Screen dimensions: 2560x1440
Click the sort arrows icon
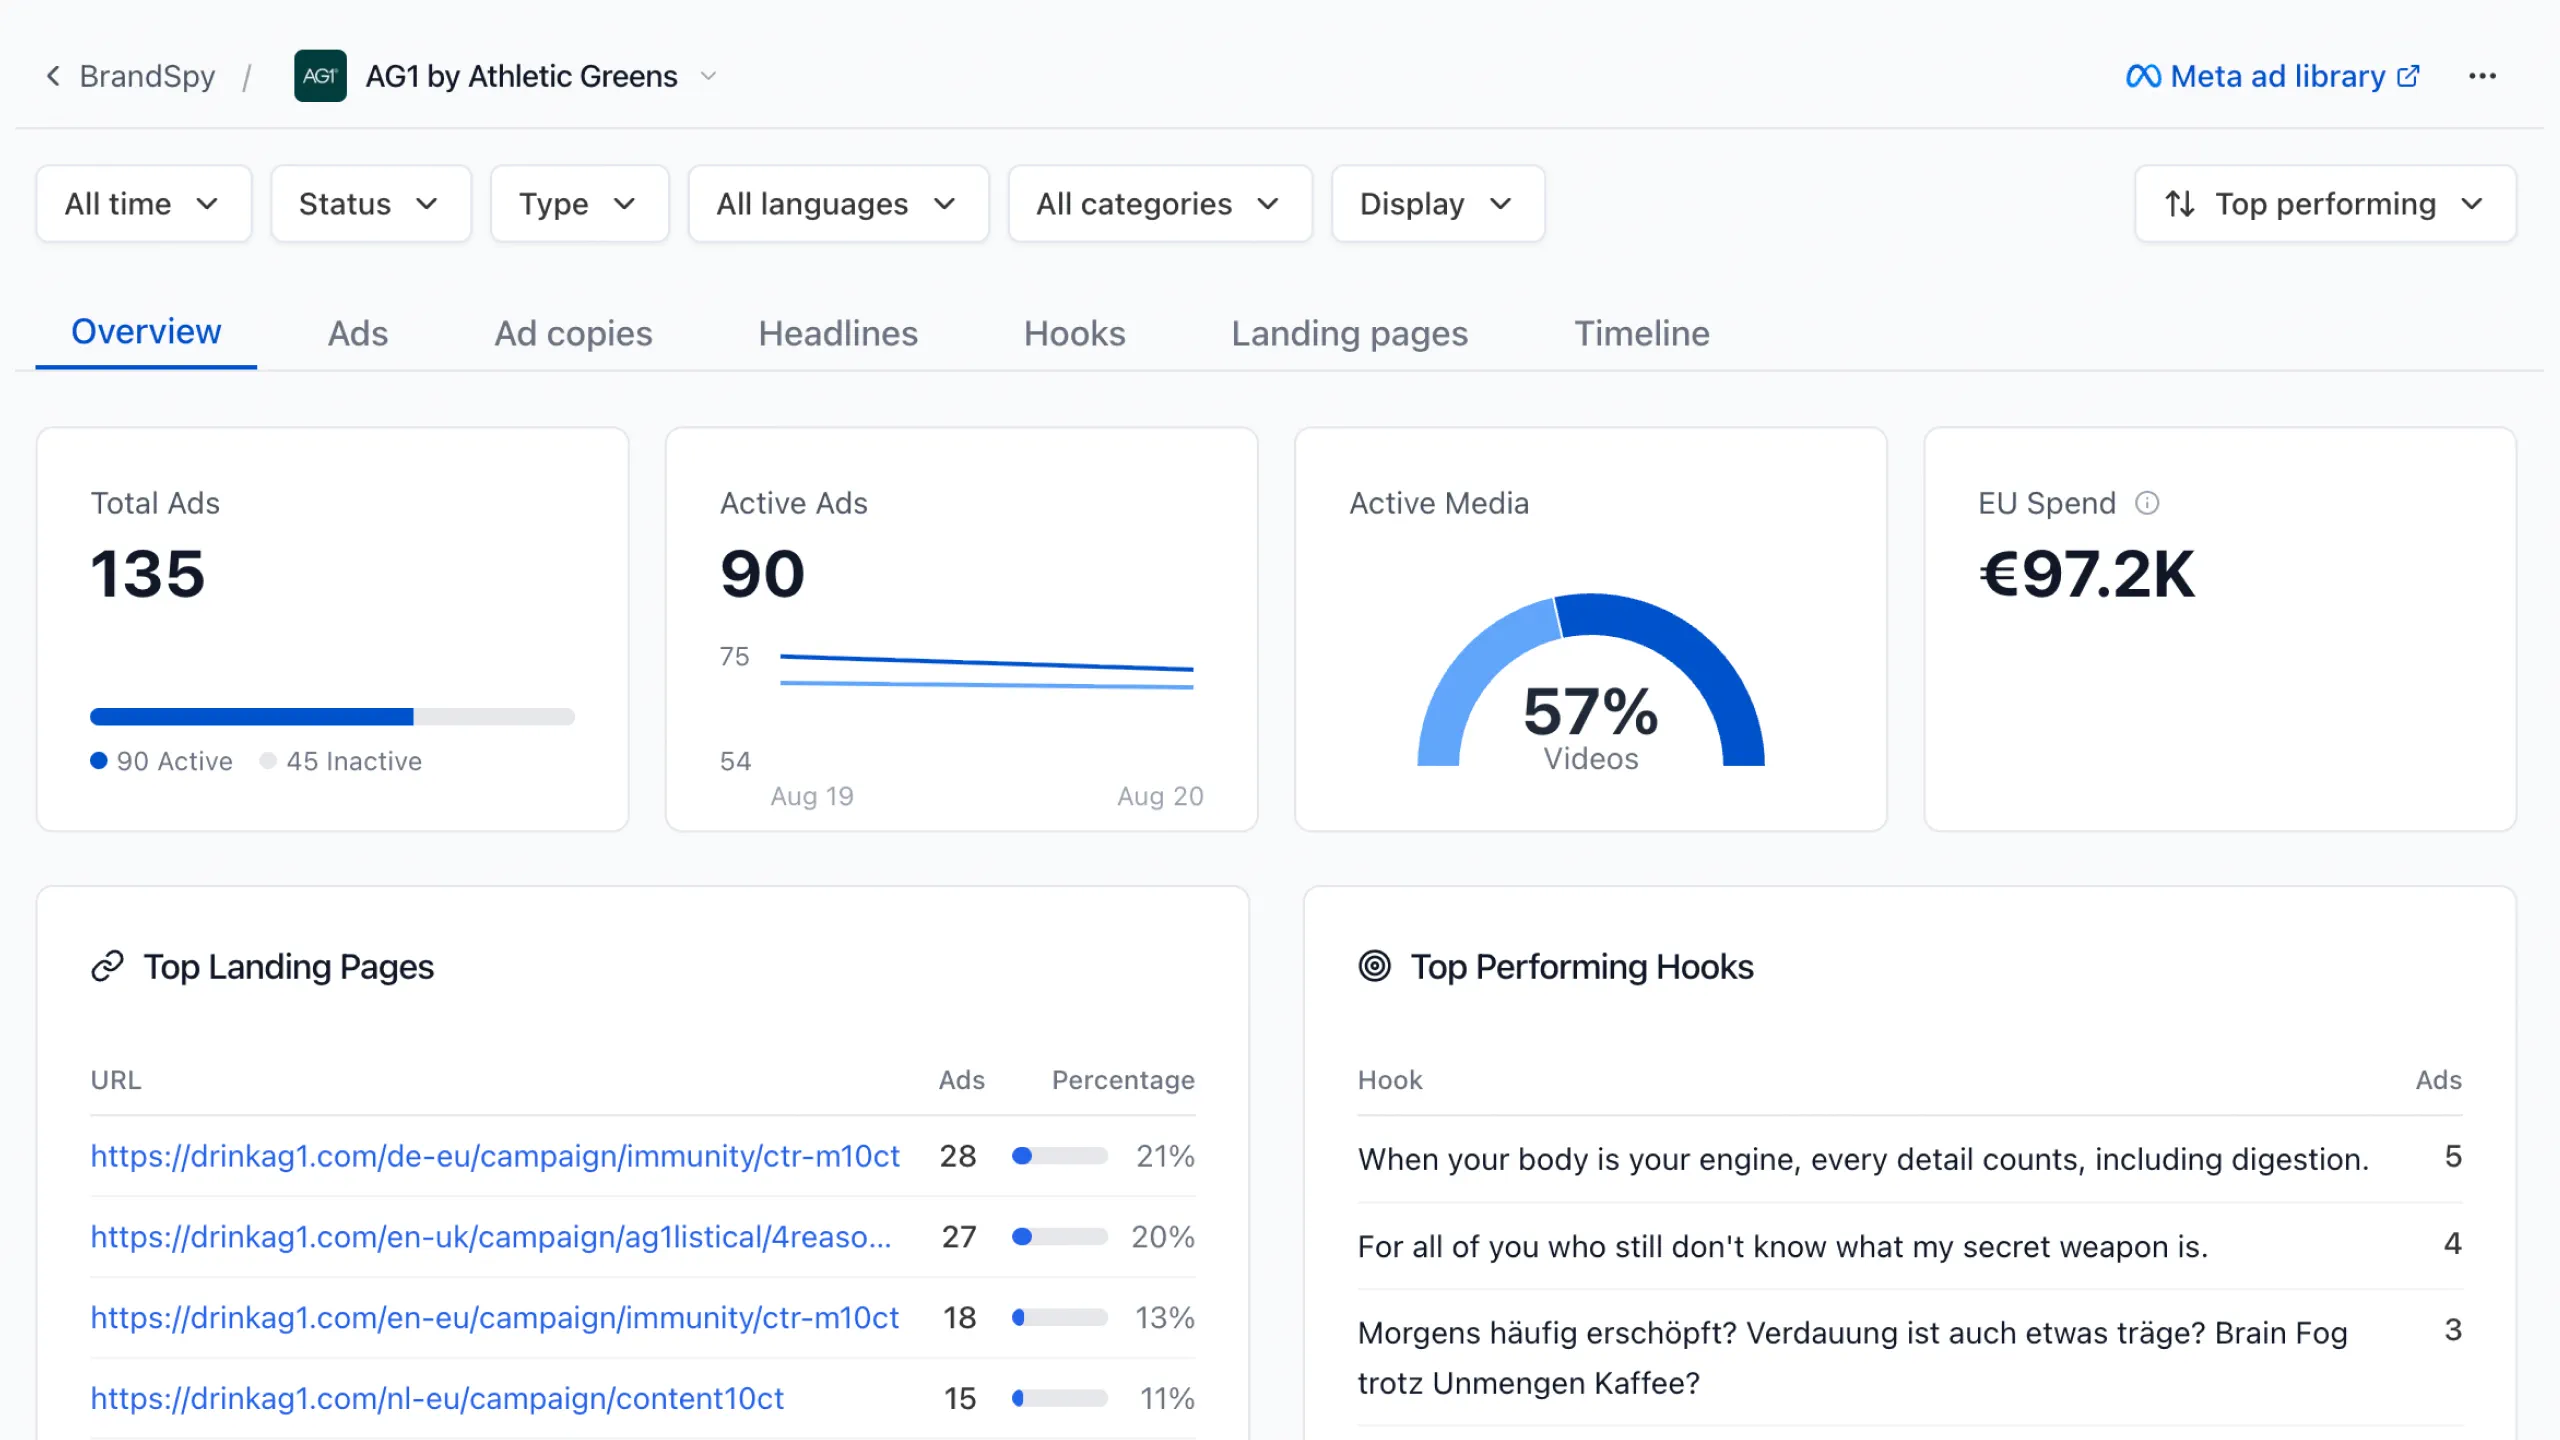[2180, 204]
